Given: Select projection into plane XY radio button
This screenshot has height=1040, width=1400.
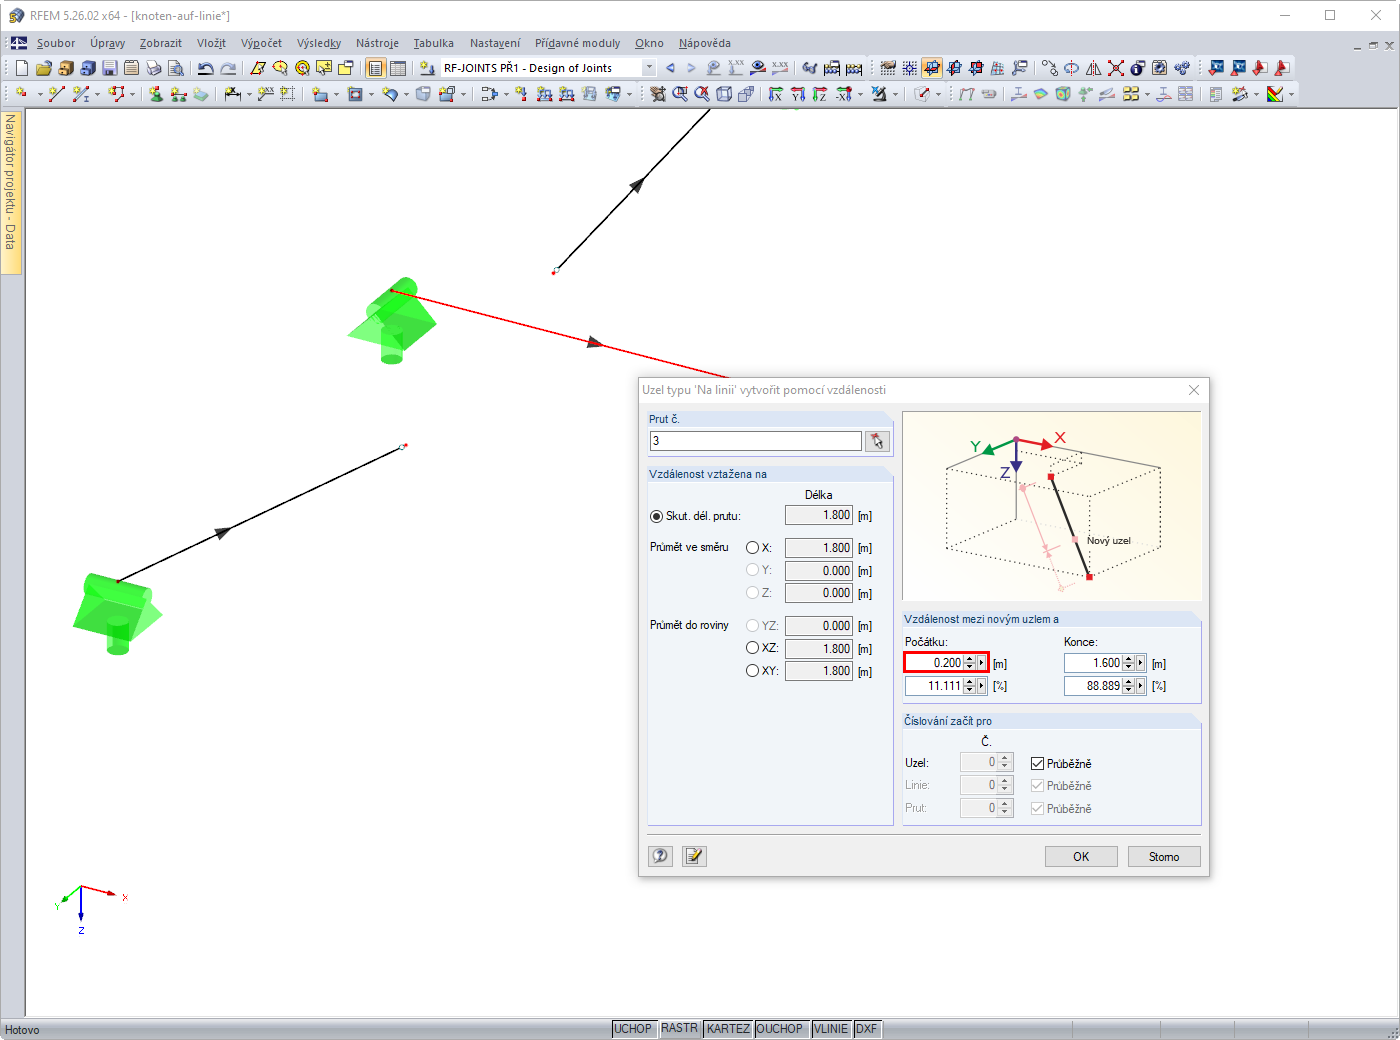Looking at the screenshot, I should click(x=752, y=671).
